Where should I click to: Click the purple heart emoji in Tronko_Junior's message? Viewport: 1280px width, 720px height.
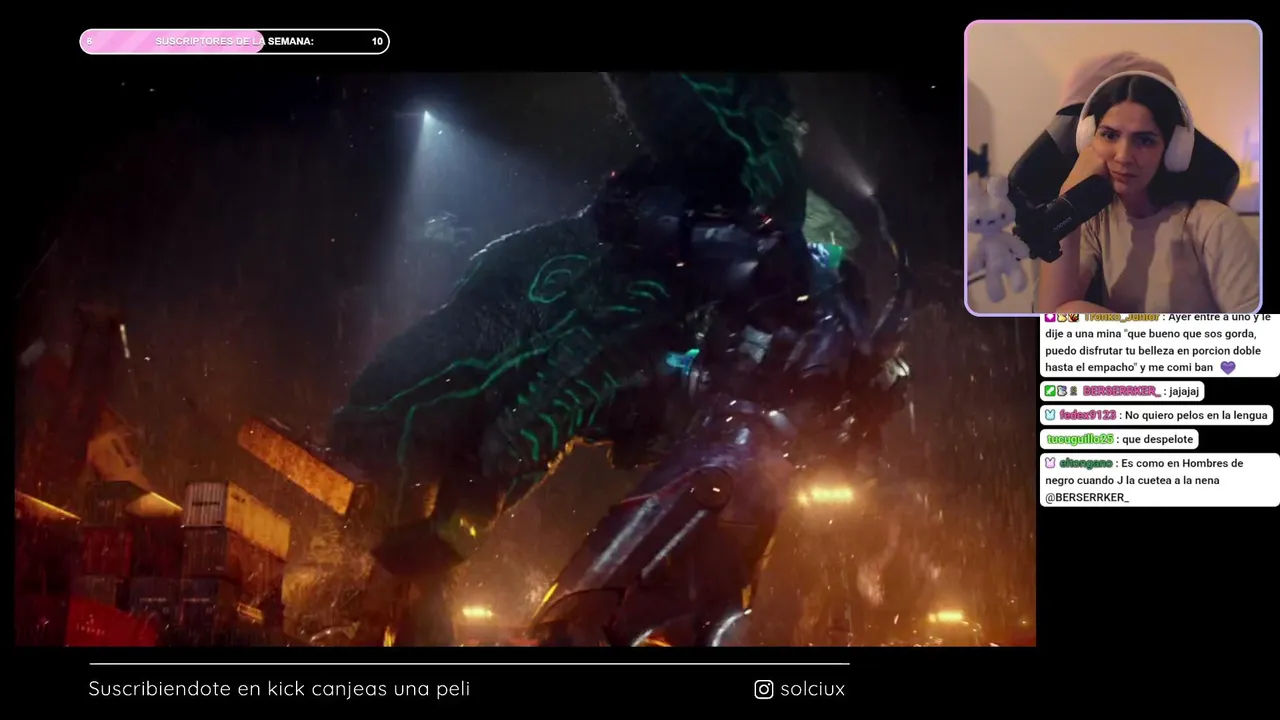pos(1228,367)
